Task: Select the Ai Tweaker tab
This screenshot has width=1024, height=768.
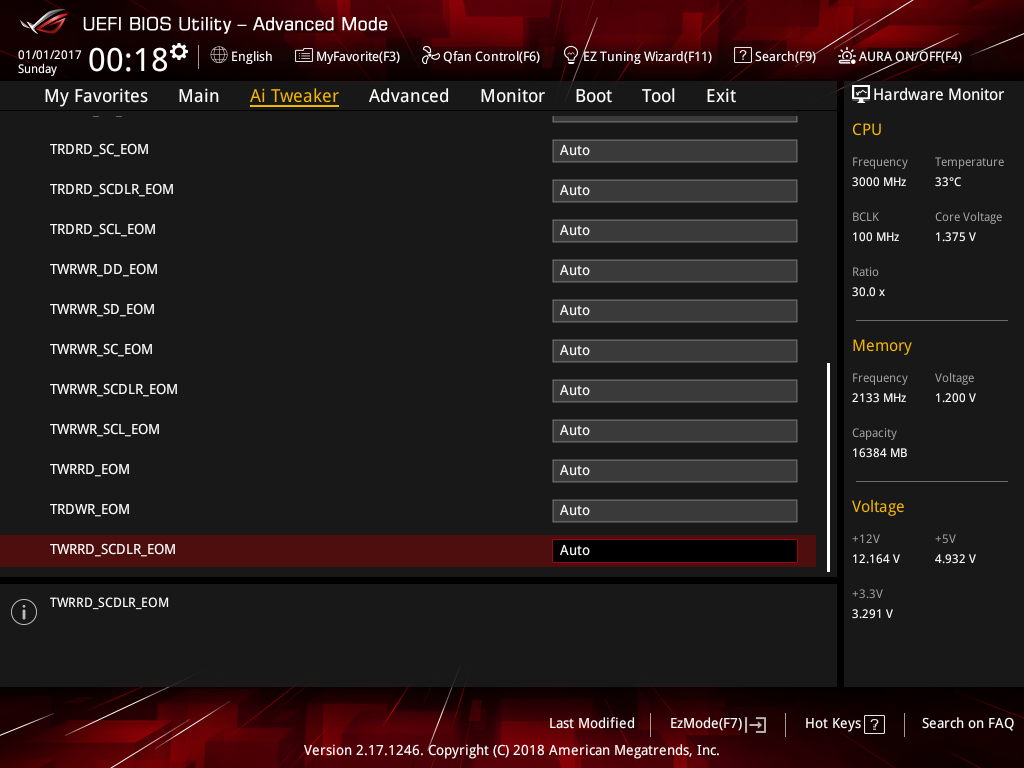Action: pos(294,96)
